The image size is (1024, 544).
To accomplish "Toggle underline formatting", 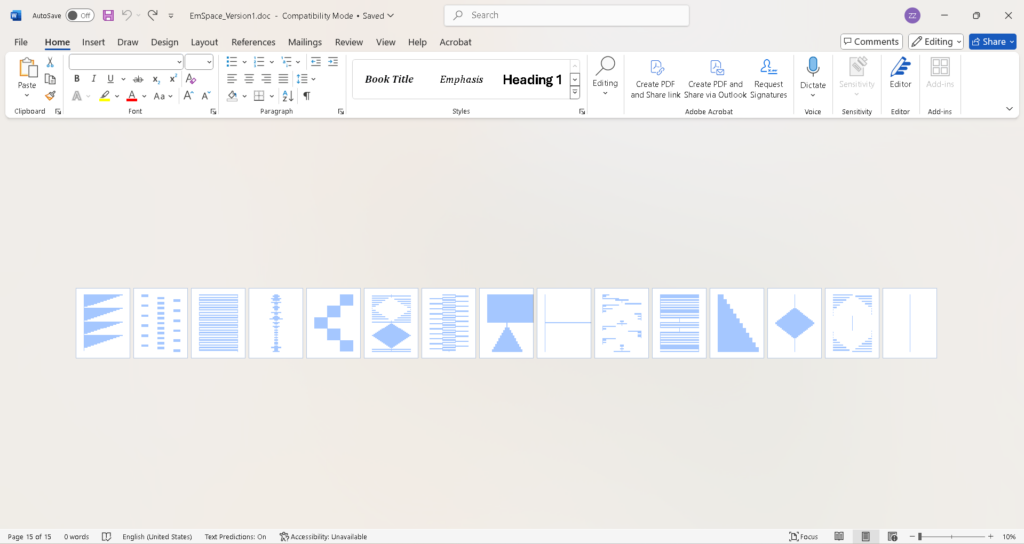I will coord(110,79).
